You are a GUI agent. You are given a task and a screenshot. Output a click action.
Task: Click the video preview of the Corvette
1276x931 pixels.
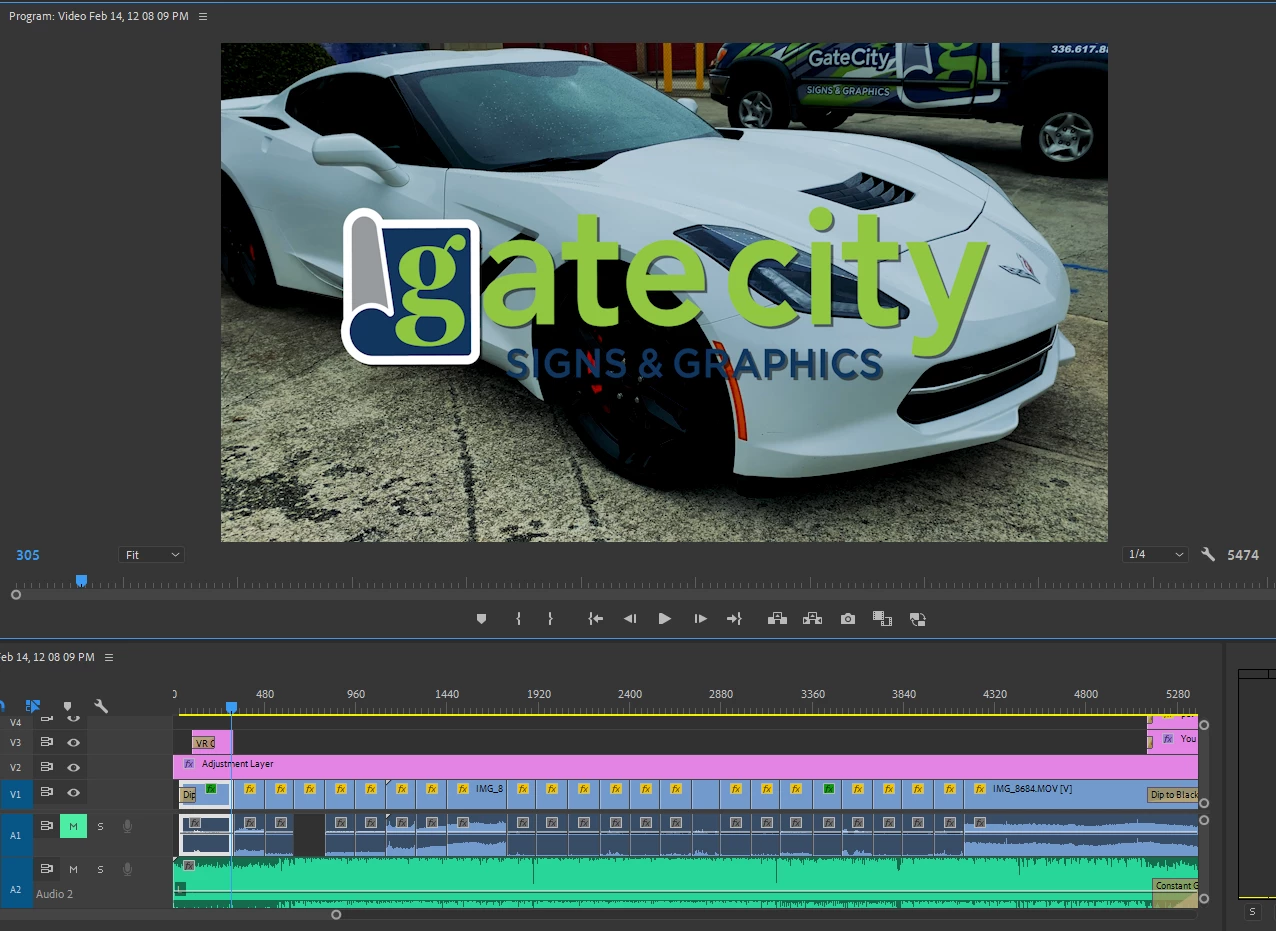point(664,292)
